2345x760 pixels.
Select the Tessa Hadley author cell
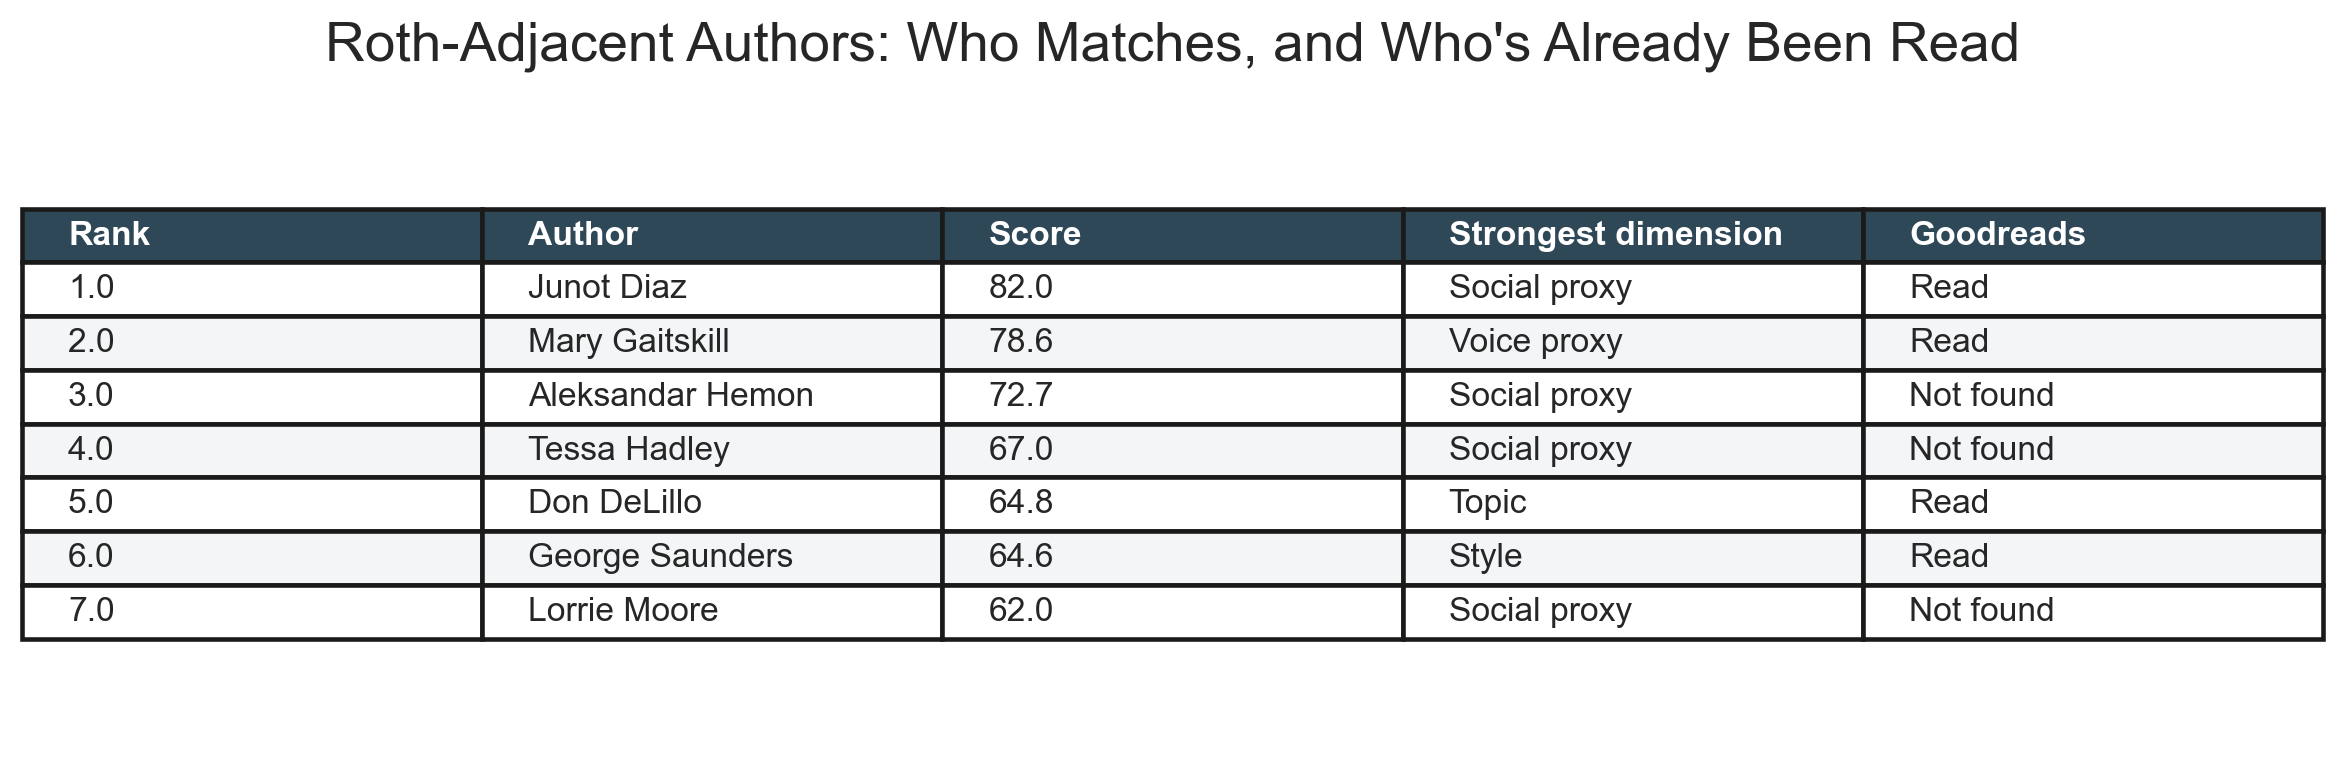pyautogui.click(x=628, y=449)
